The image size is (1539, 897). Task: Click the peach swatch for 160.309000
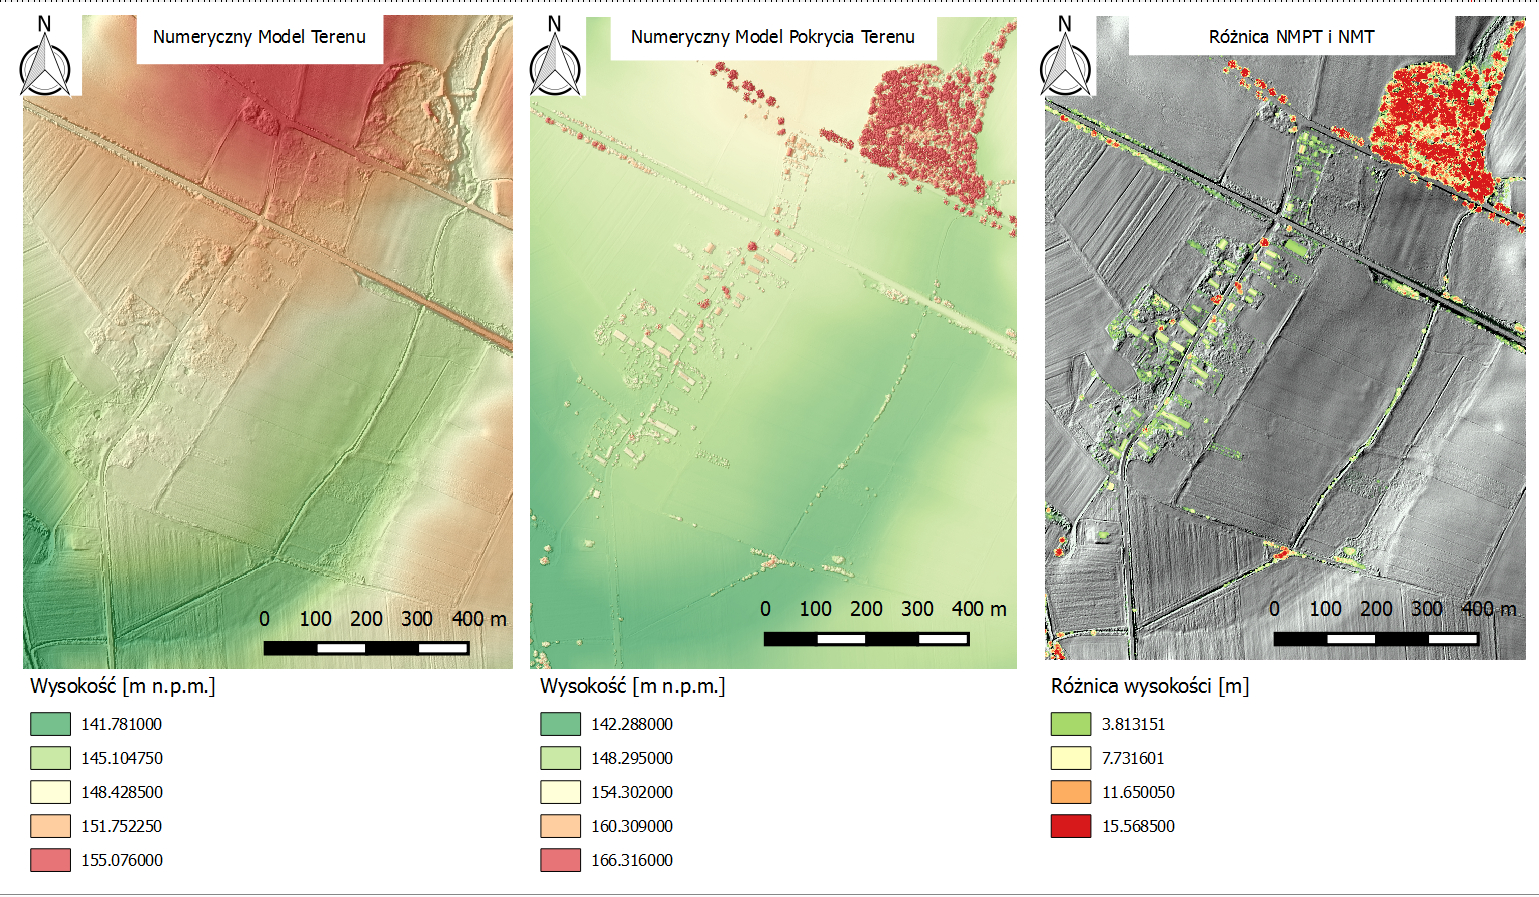pos(560,826)
